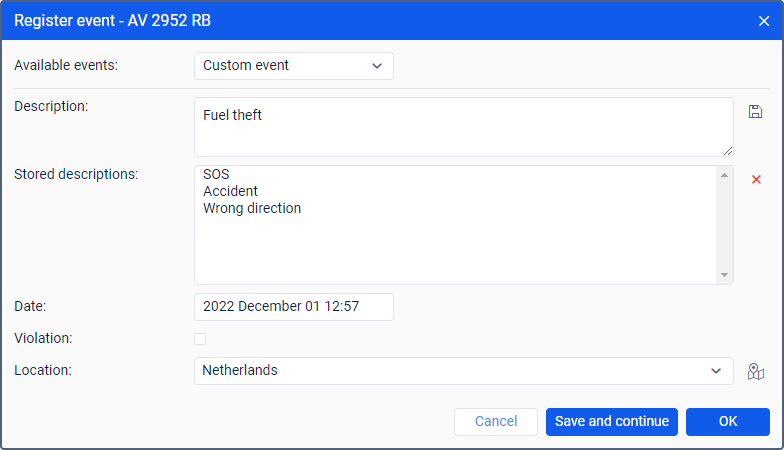Delete stored description with red X icon
784x450 pixels.
pyautogui.click(x=756, y=179)
